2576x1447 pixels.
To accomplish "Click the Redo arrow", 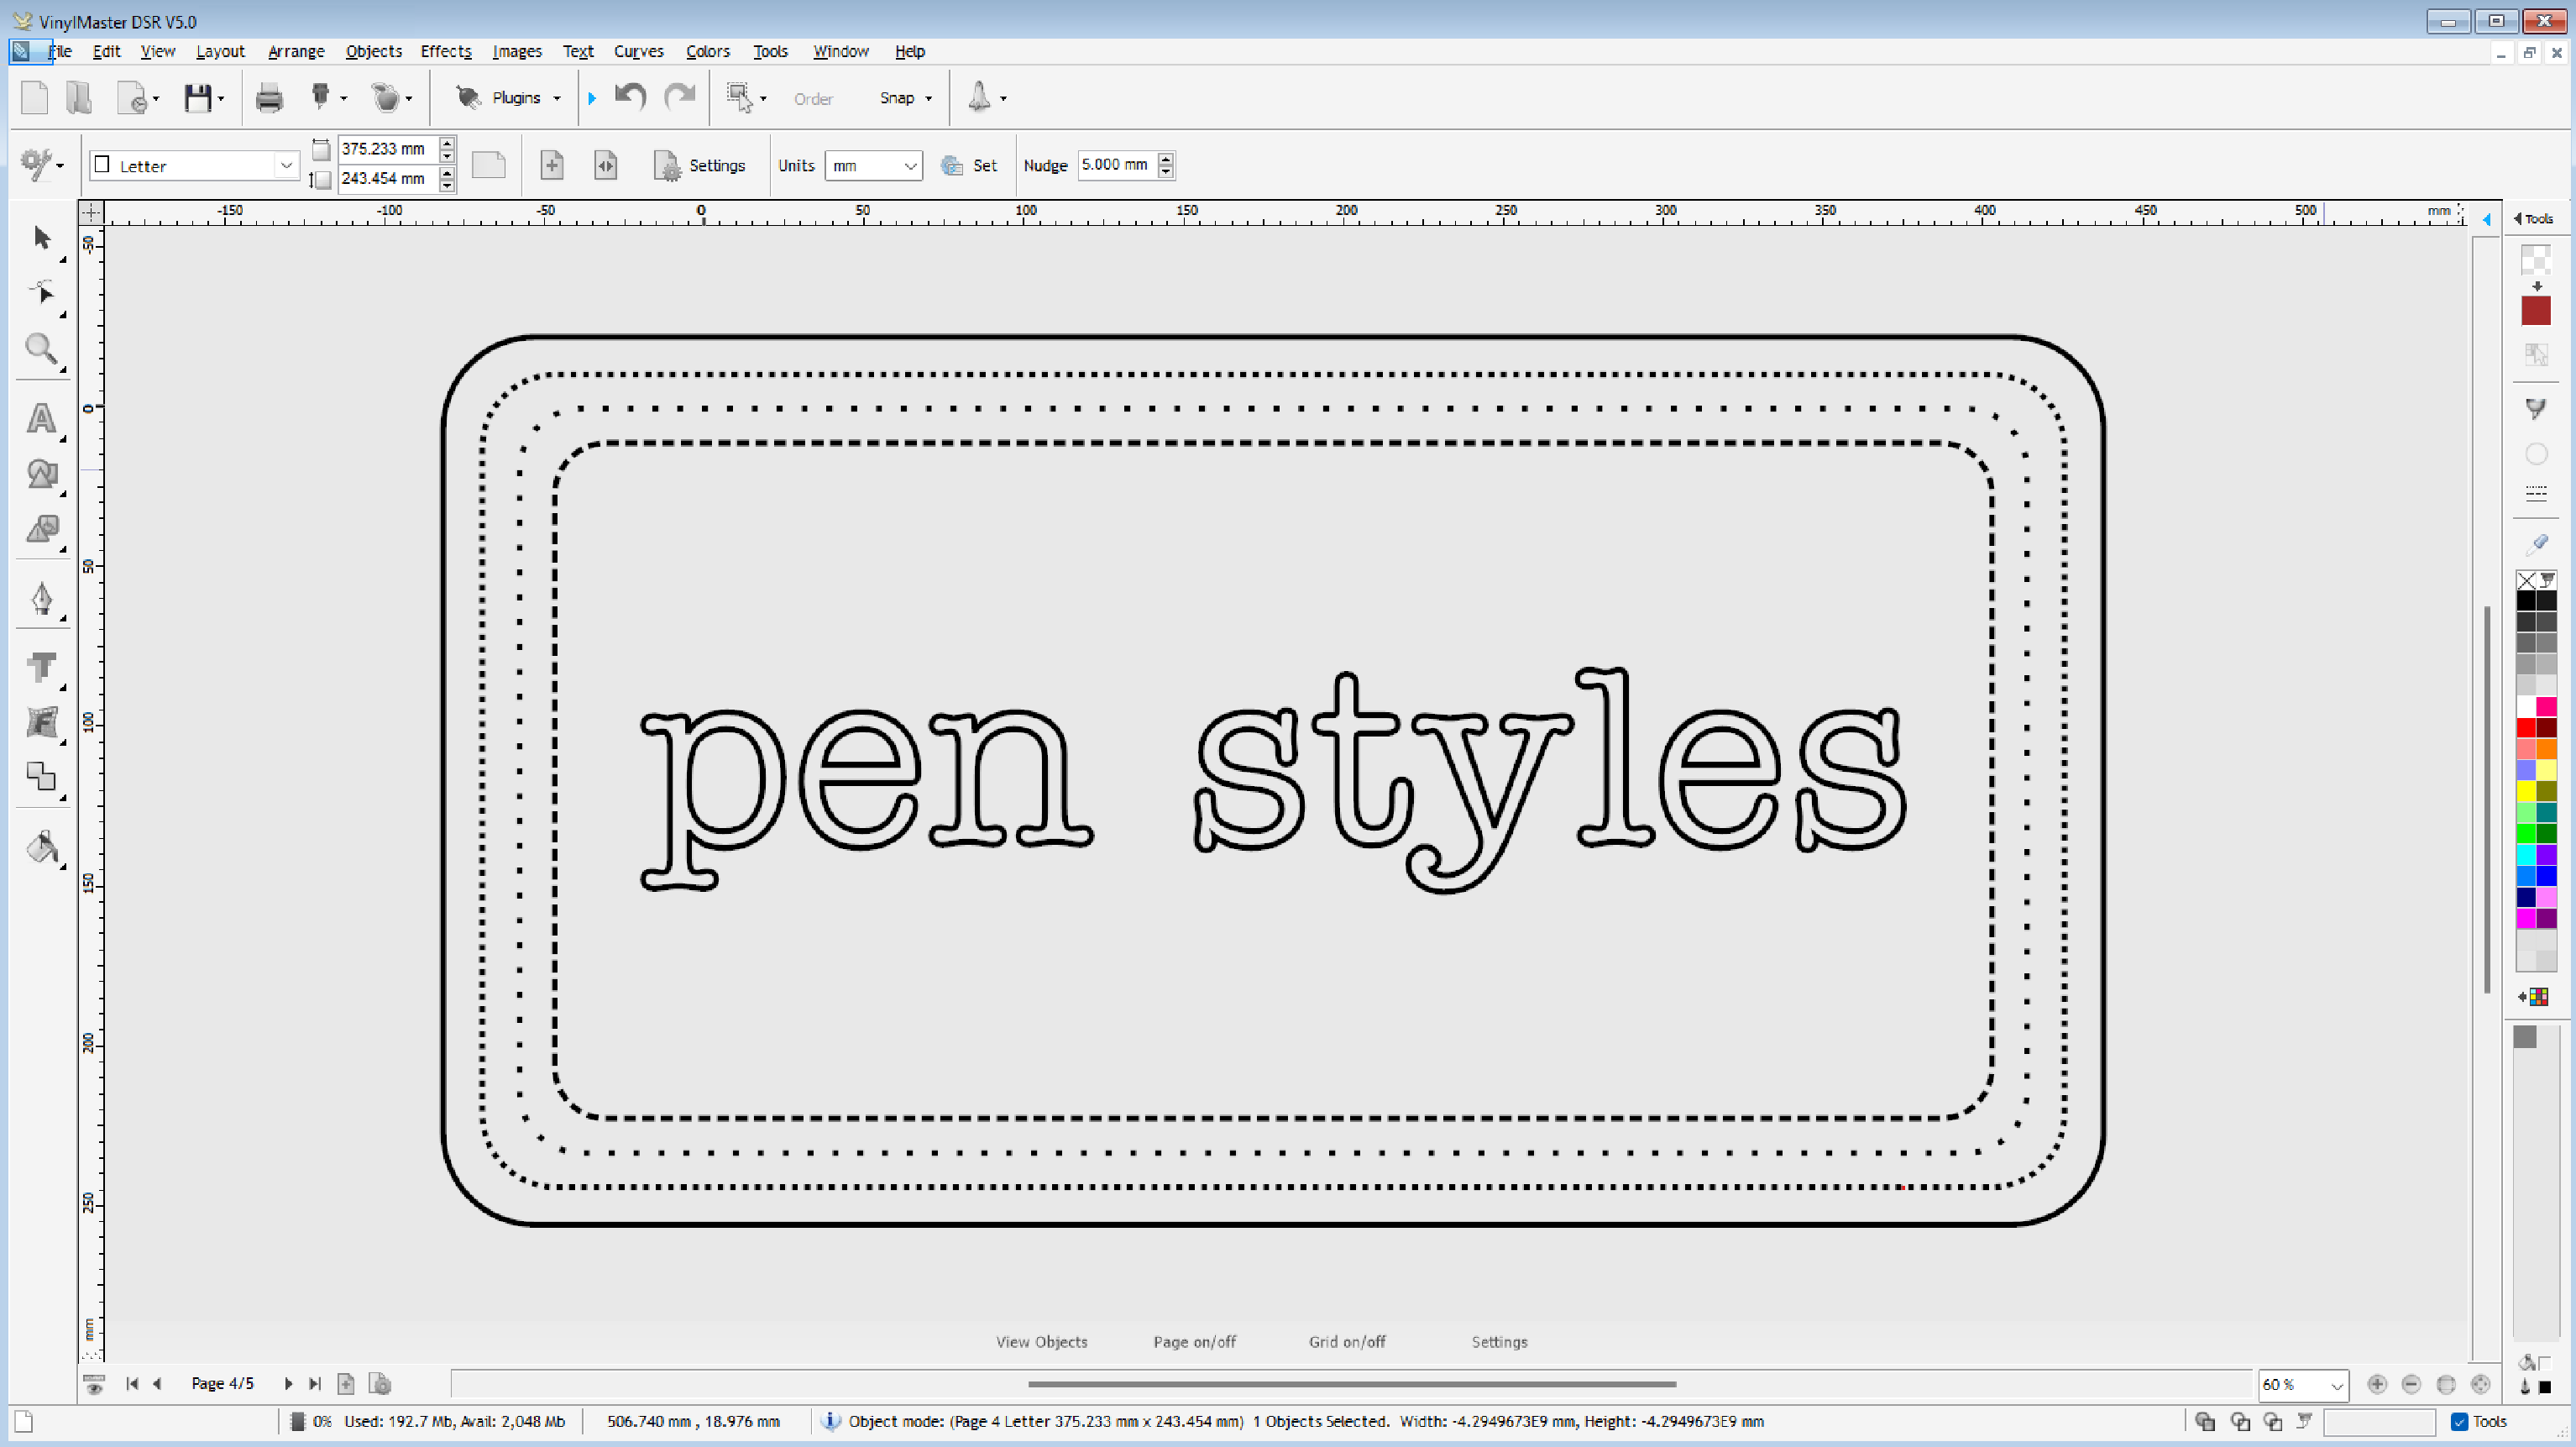I will point(680,97).
